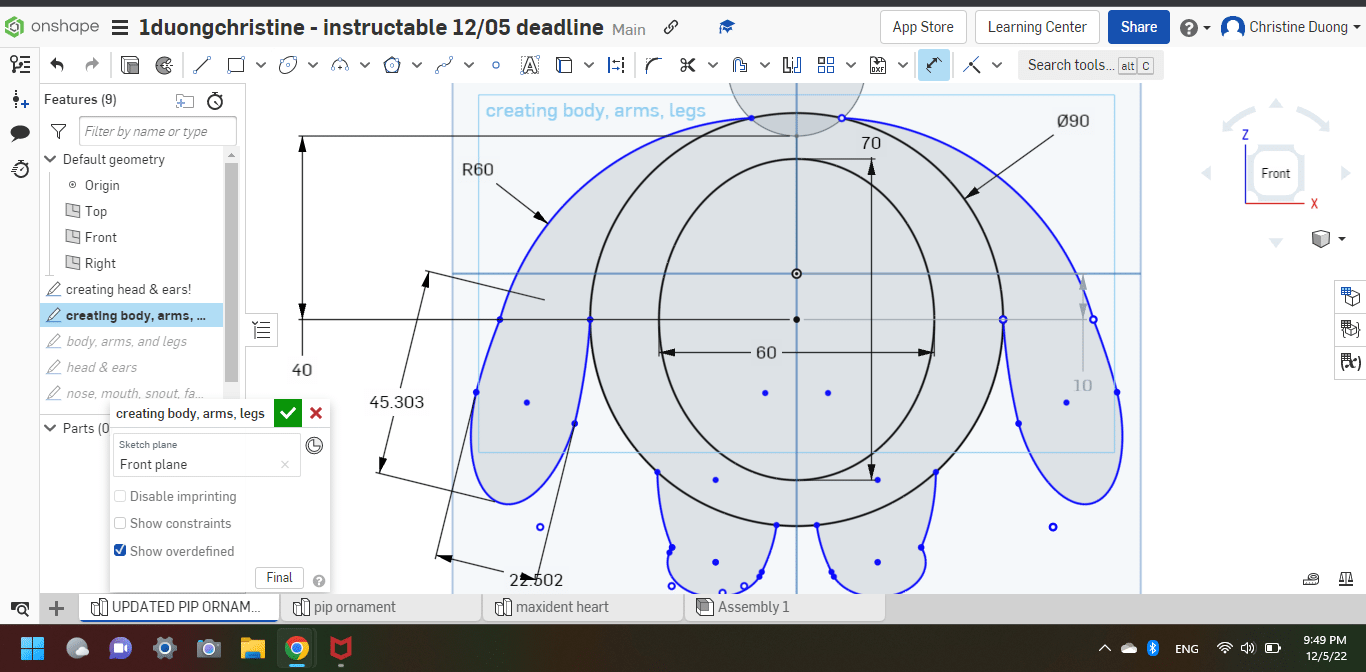Click the Search tools field
The image size is (1366, 672).
[1090, 65]
